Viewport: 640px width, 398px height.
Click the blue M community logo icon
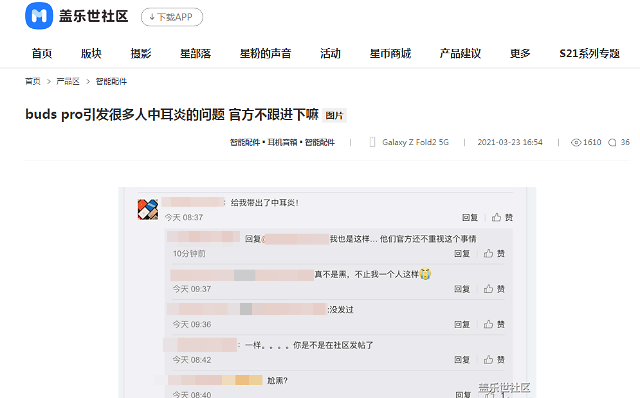39,16
